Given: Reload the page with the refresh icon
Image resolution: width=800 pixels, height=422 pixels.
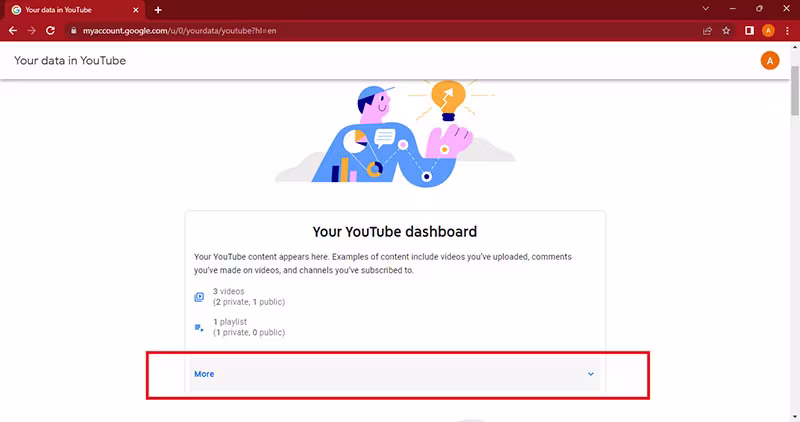Looking at the screenshot, I should pos(50,31).
